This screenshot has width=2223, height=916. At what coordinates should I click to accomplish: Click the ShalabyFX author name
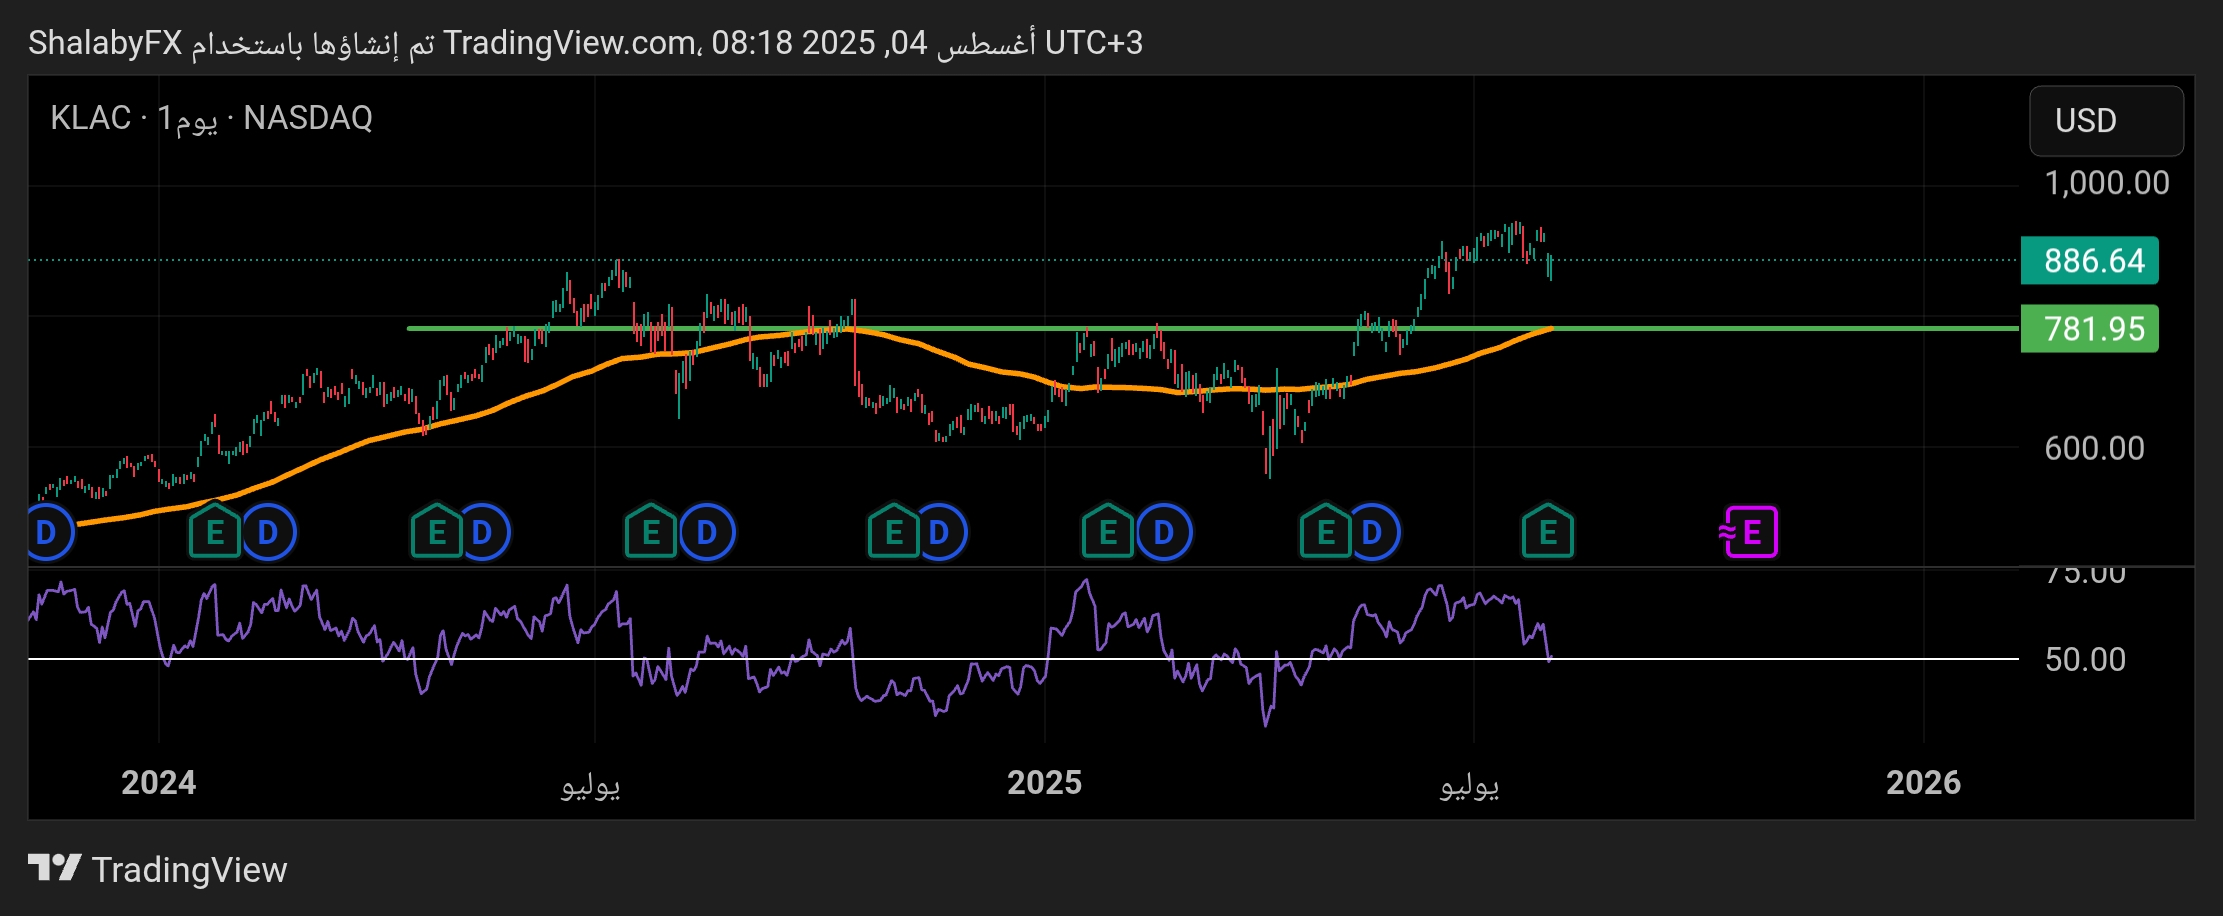pyautogui.click(x=105, y=43)
